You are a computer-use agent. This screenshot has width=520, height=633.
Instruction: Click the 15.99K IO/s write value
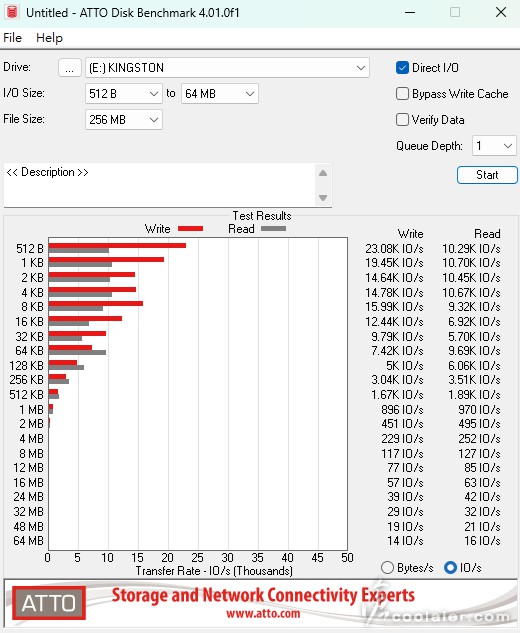[x=394, y=307]
